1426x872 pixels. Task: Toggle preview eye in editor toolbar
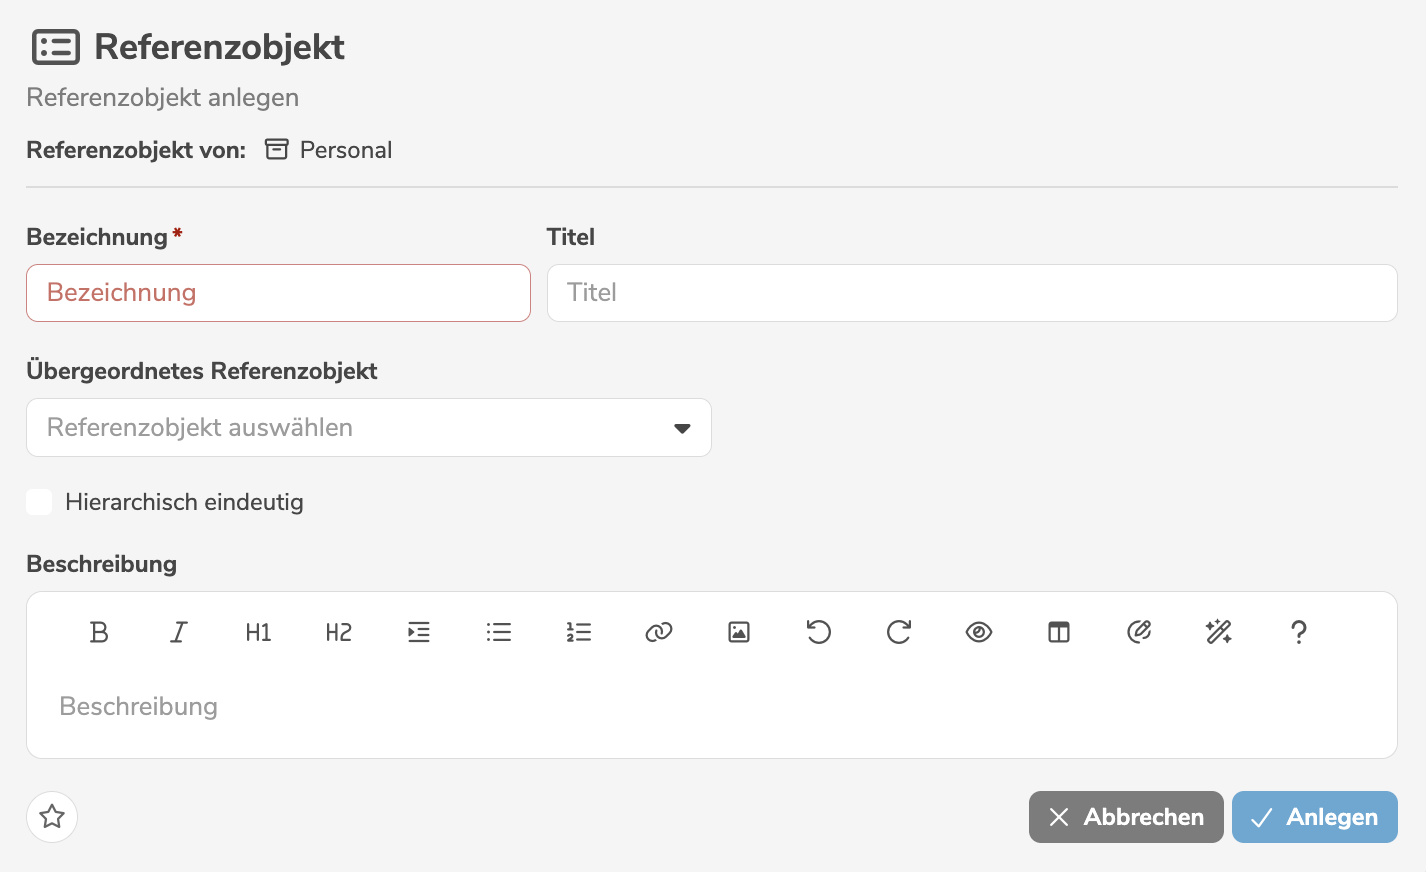tap(979, 632)
